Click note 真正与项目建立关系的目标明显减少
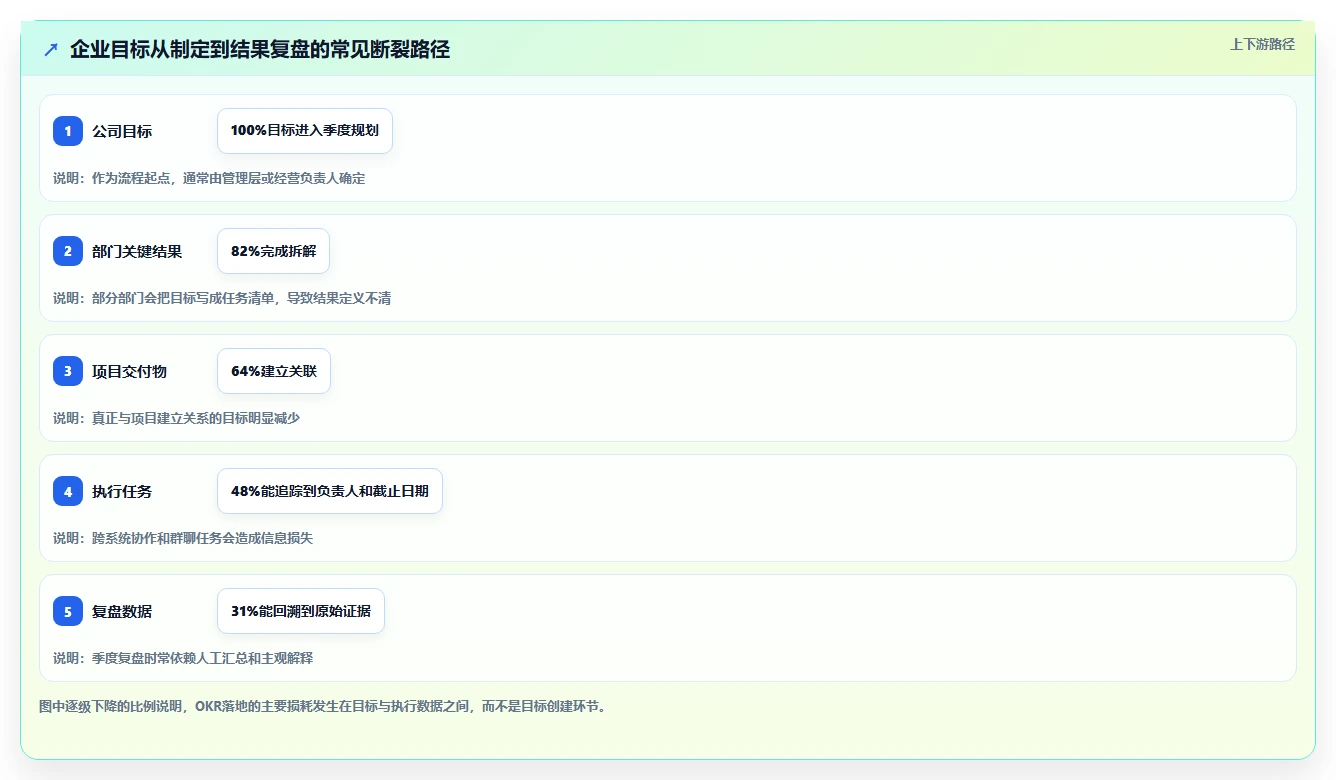Viewport: 1336px width, 780px height. click(176, 418)
